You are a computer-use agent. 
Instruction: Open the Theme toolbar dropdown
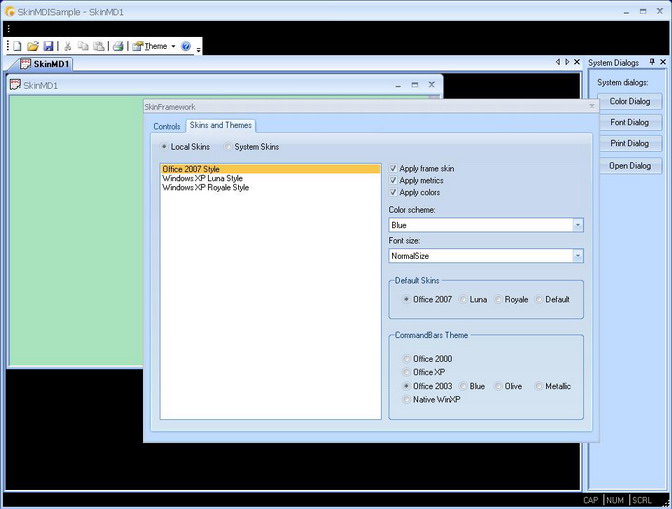point(155,46)
